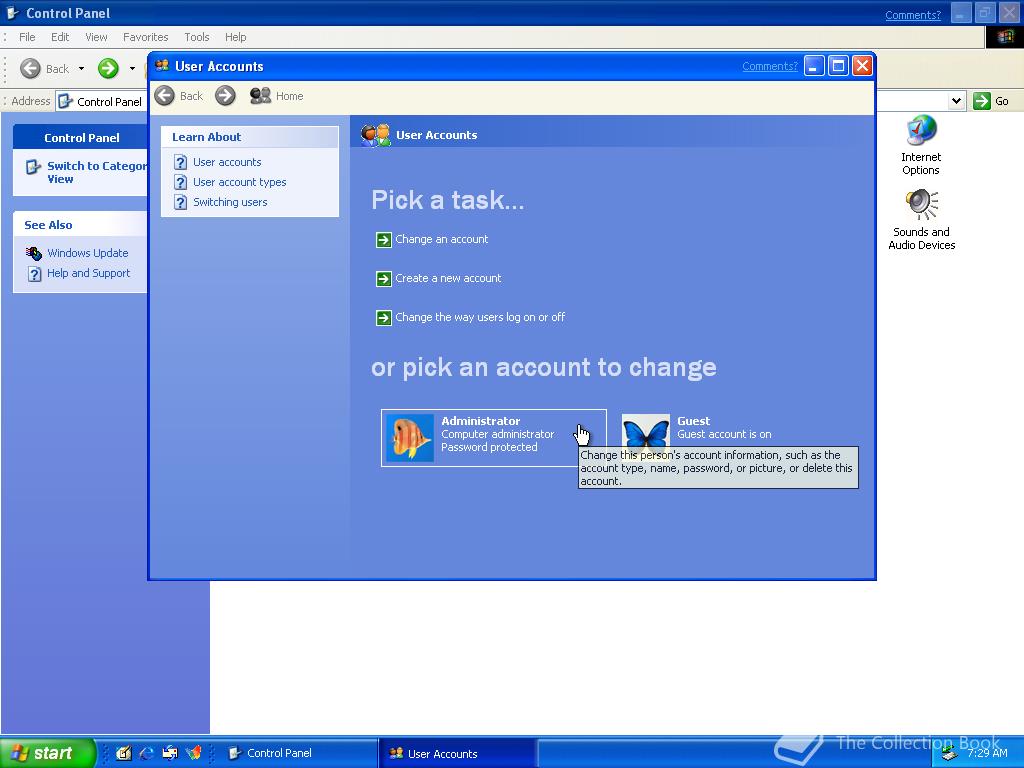Click green arrow for log on options
The height and width of the screenshot is (768, 1024).
(384, 318)
